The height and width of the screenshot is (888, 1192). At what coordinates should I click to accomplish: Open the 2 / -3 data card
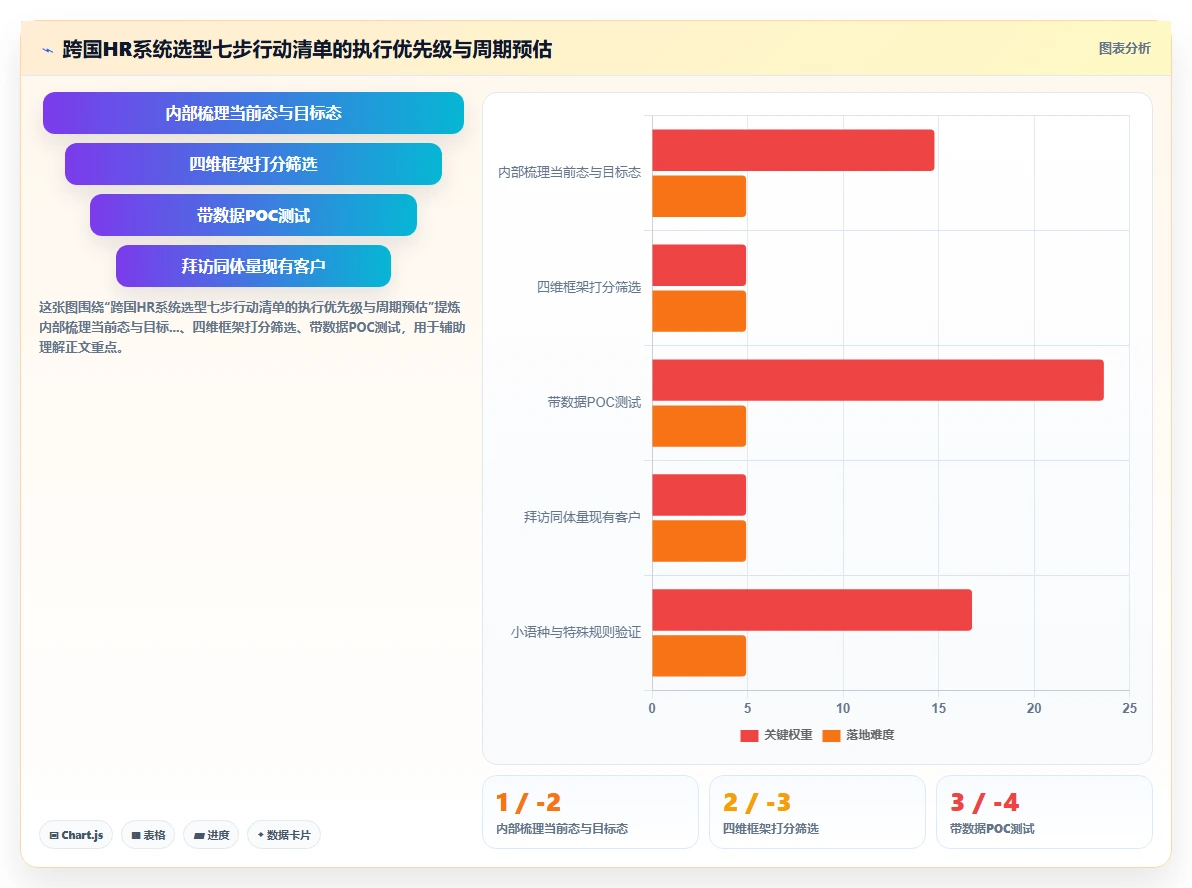tap(817, 812)
